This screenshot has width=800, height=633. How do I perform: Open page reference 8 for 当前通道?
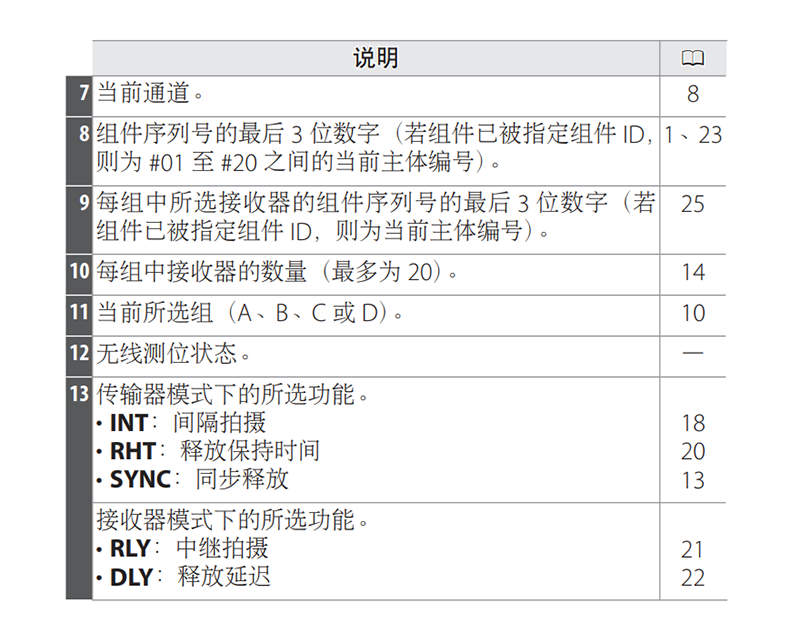[693, 95]
